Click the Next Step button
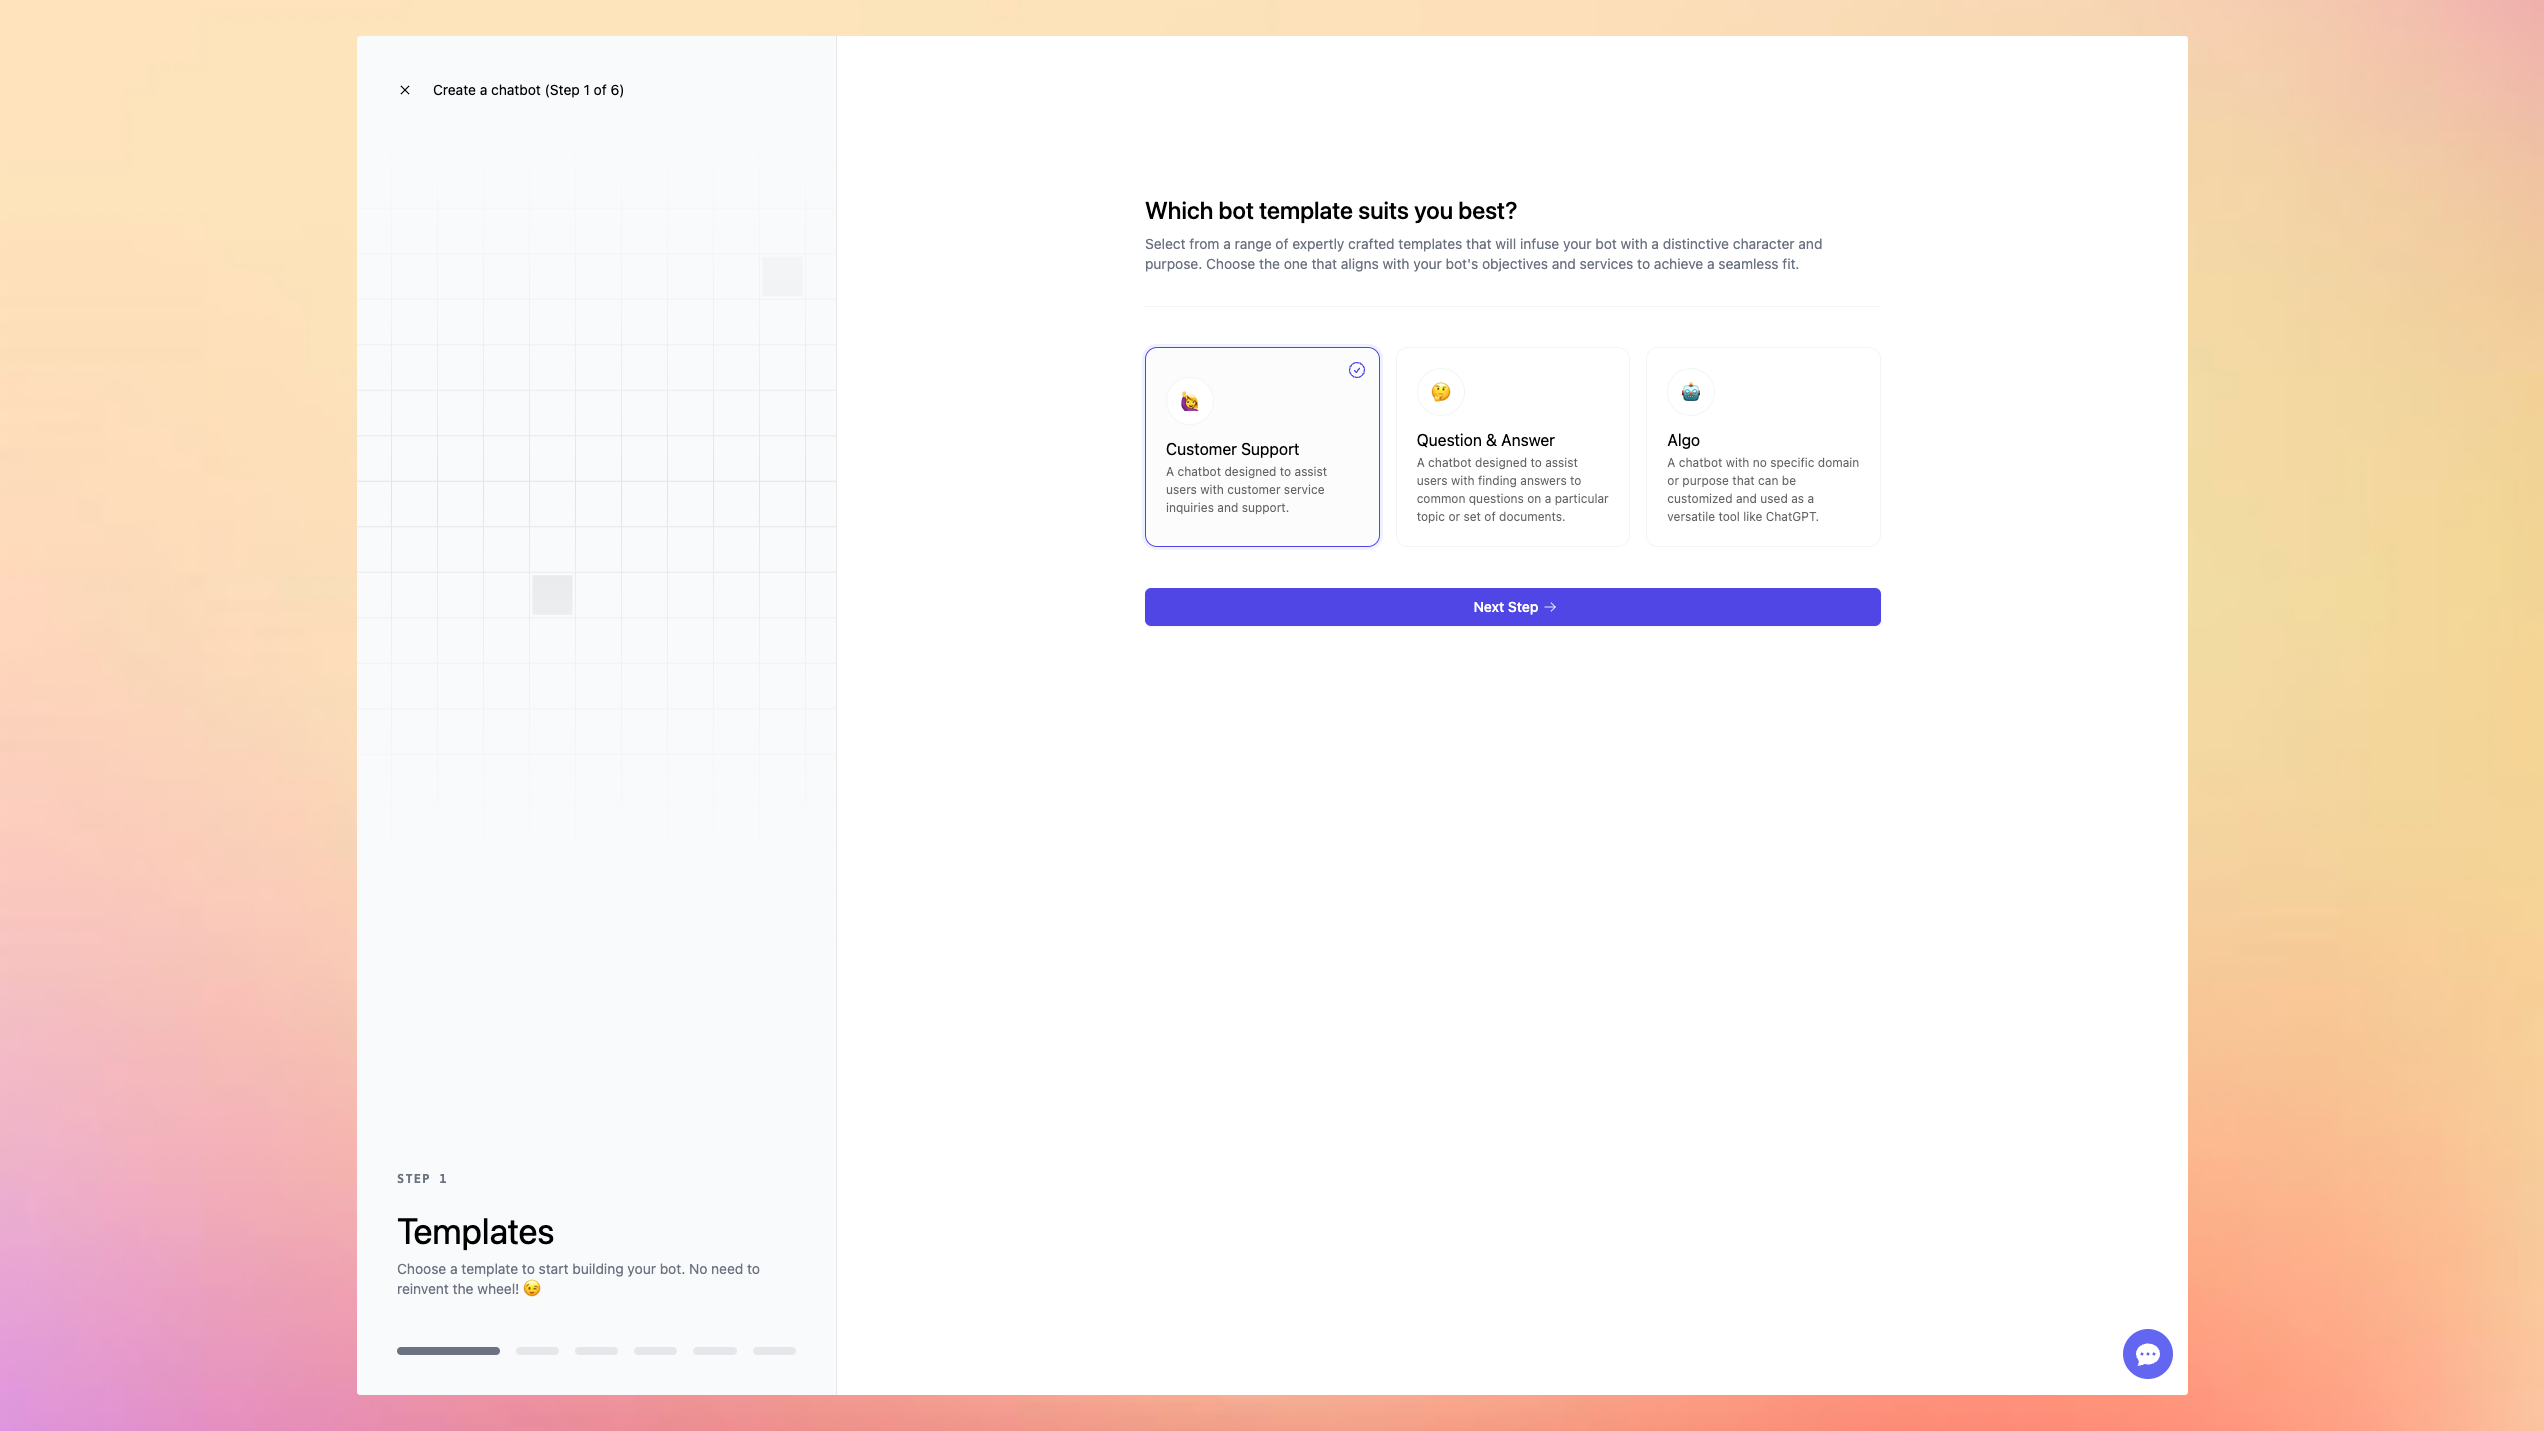Image resolution: width=2544 pixels, height=1431 pixels. tap(1512, 606)
